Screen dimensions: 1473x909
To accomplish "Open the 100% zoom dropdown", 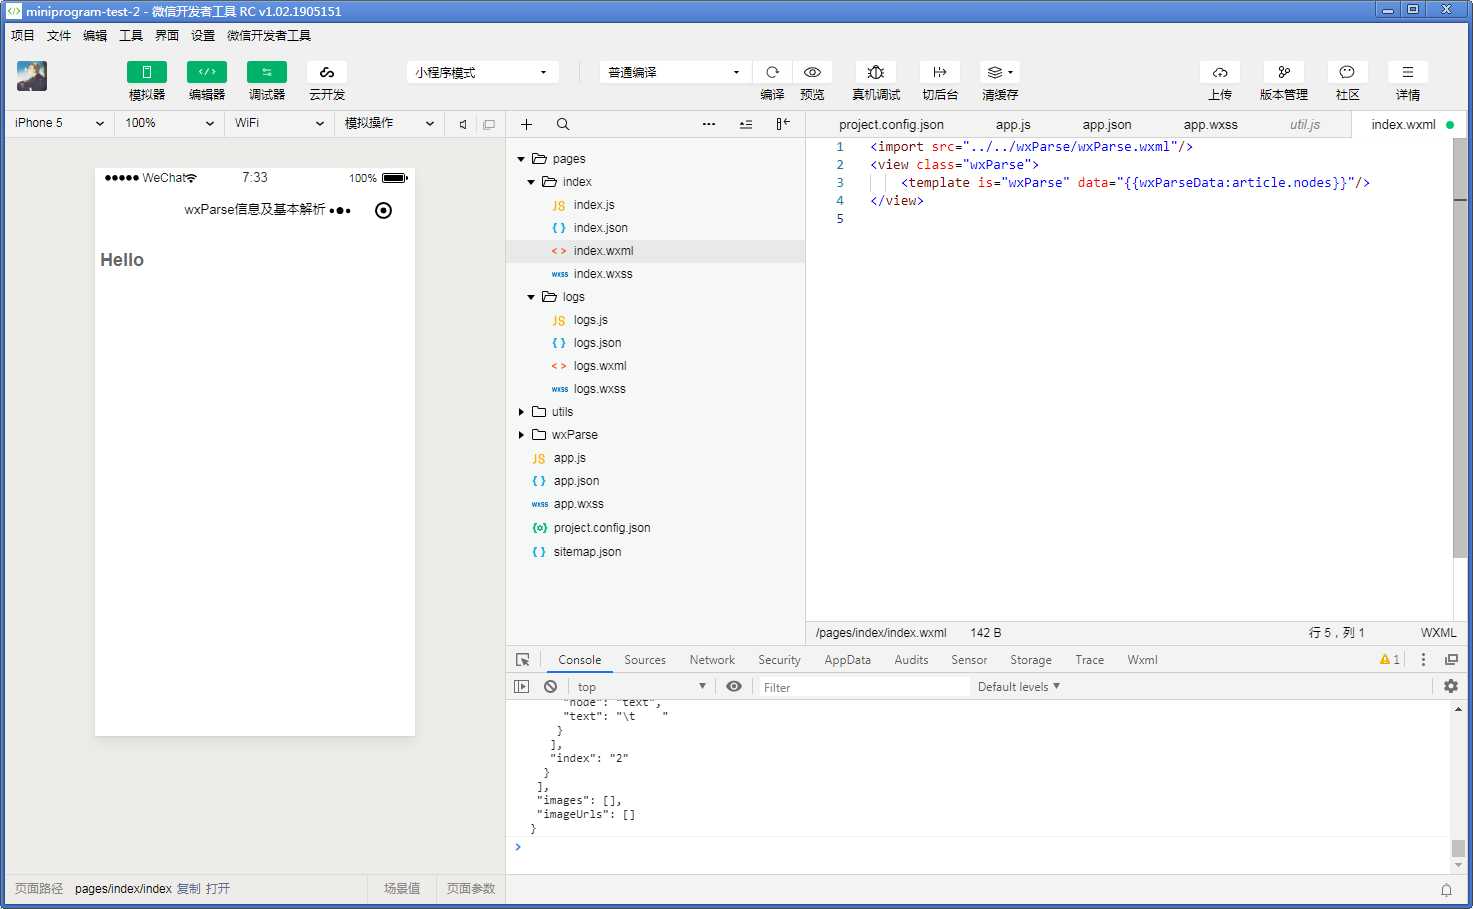I will click(x=169, y=123).
